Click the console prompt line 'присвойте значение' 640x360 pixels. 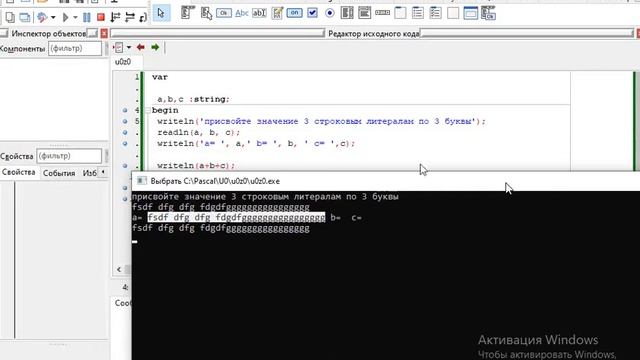coord(265,197)
